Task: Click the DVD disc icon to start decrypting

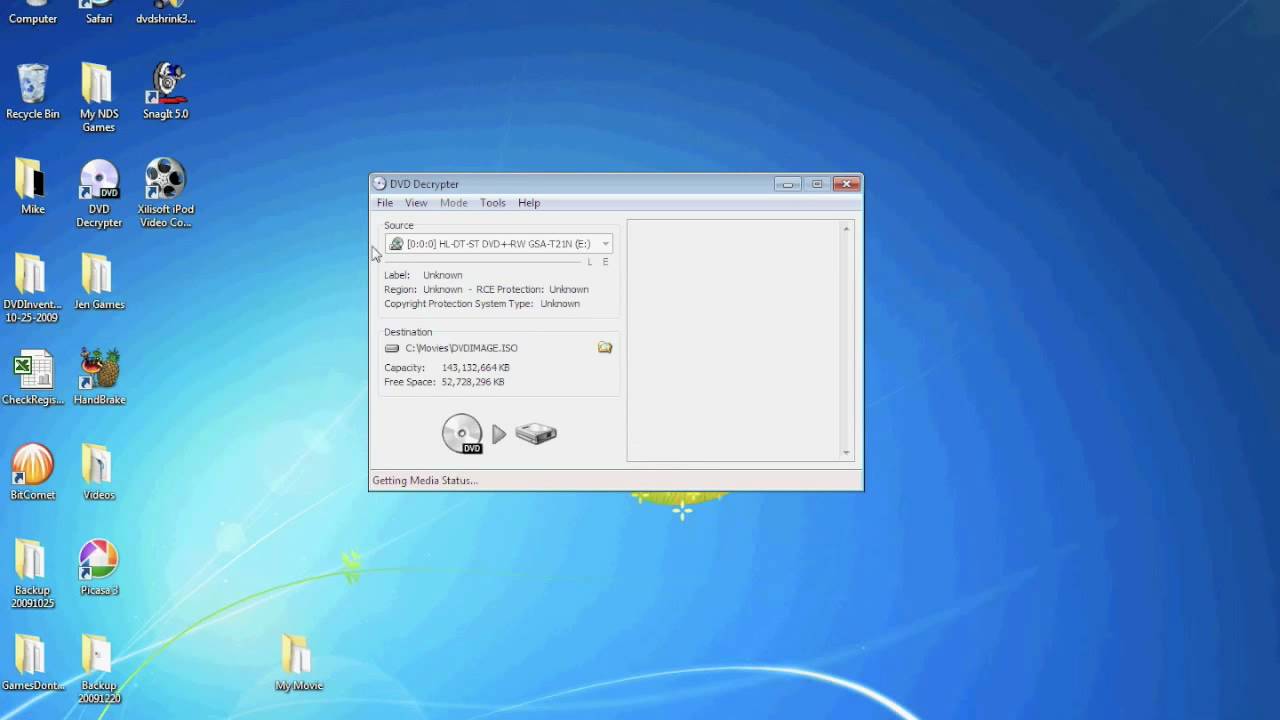Action: [x=463, y=433]
